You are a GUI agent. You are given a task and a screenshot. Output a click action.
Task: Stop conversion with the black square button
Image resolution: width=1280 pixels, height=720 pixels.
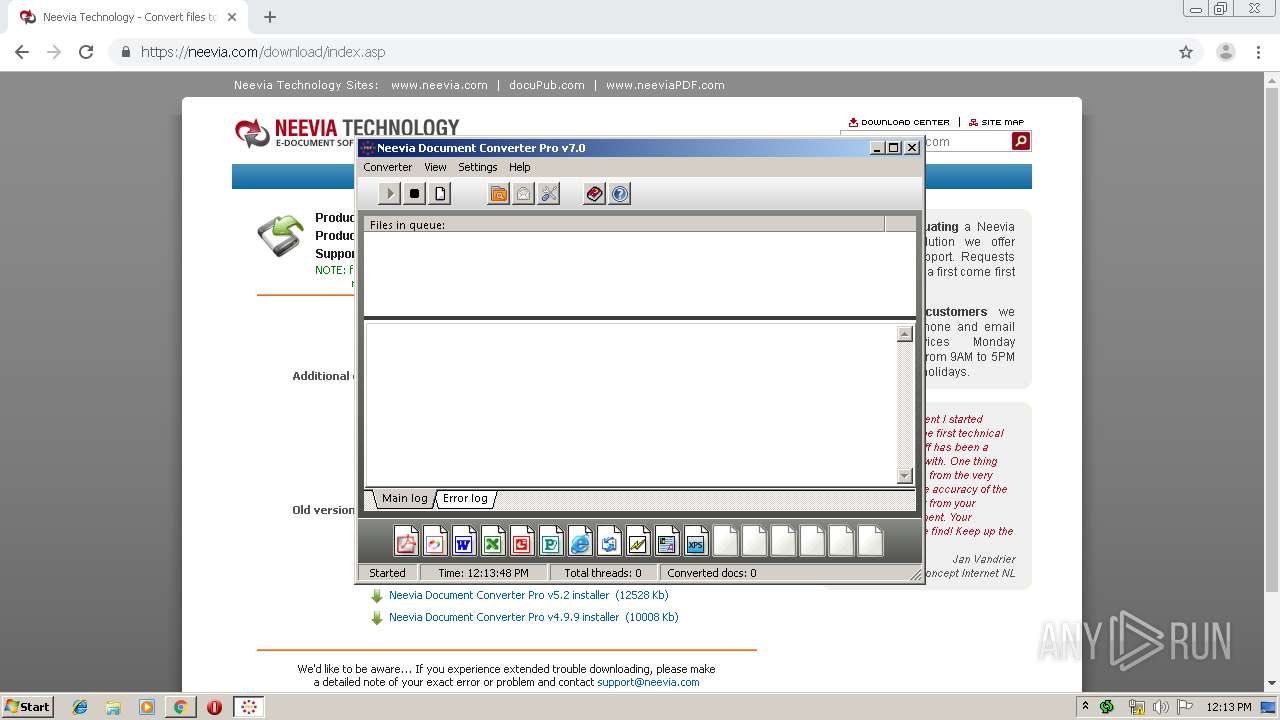click(x=415, y=194)
